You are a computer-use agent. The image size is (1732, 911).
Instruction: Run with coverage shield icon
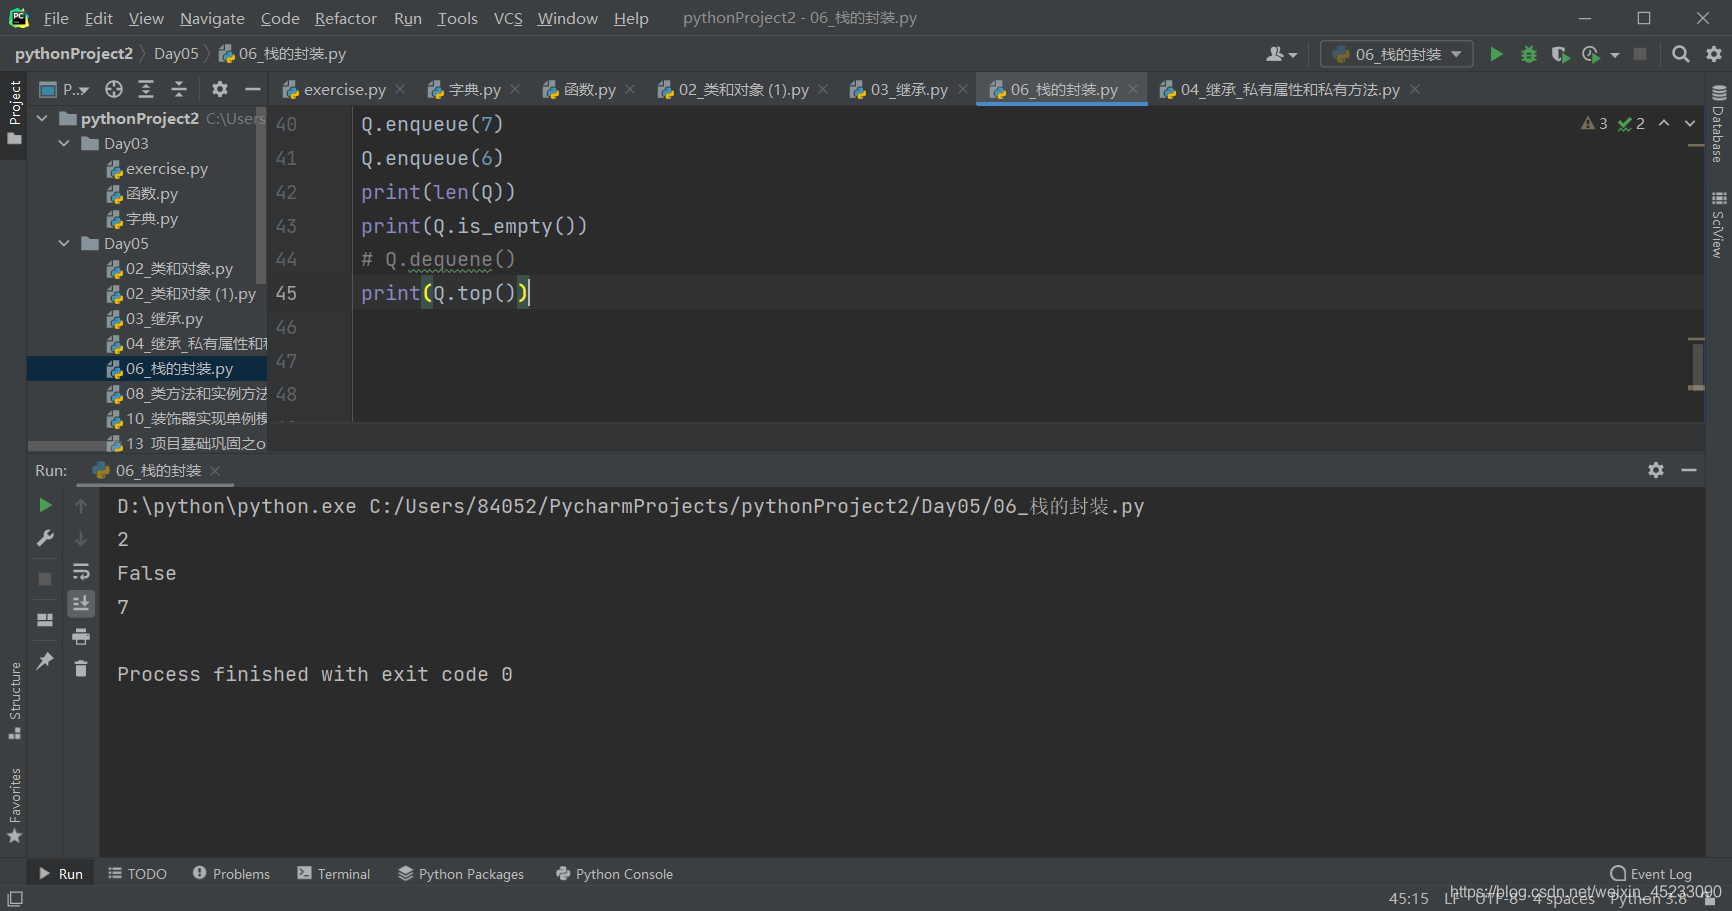pos(1560,54)
